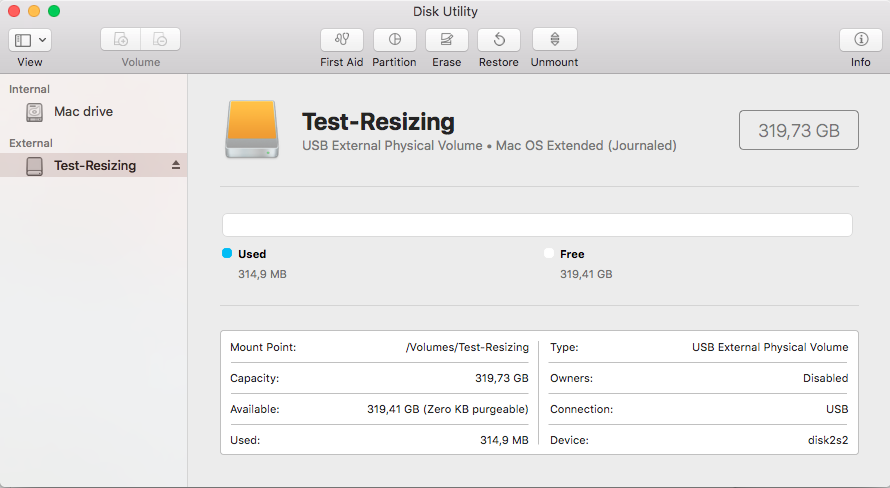Click the green fullscreen window button

point(54,11)
